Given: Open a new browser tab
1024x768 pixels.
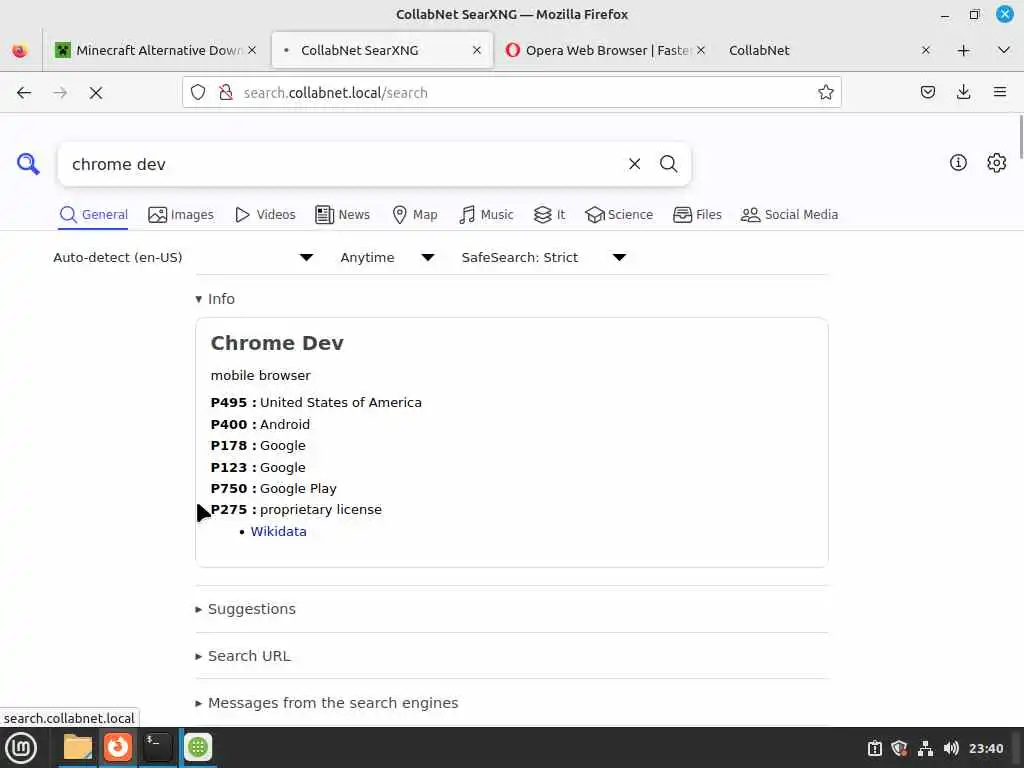Looking at the screenshot, I should (963, 50).
